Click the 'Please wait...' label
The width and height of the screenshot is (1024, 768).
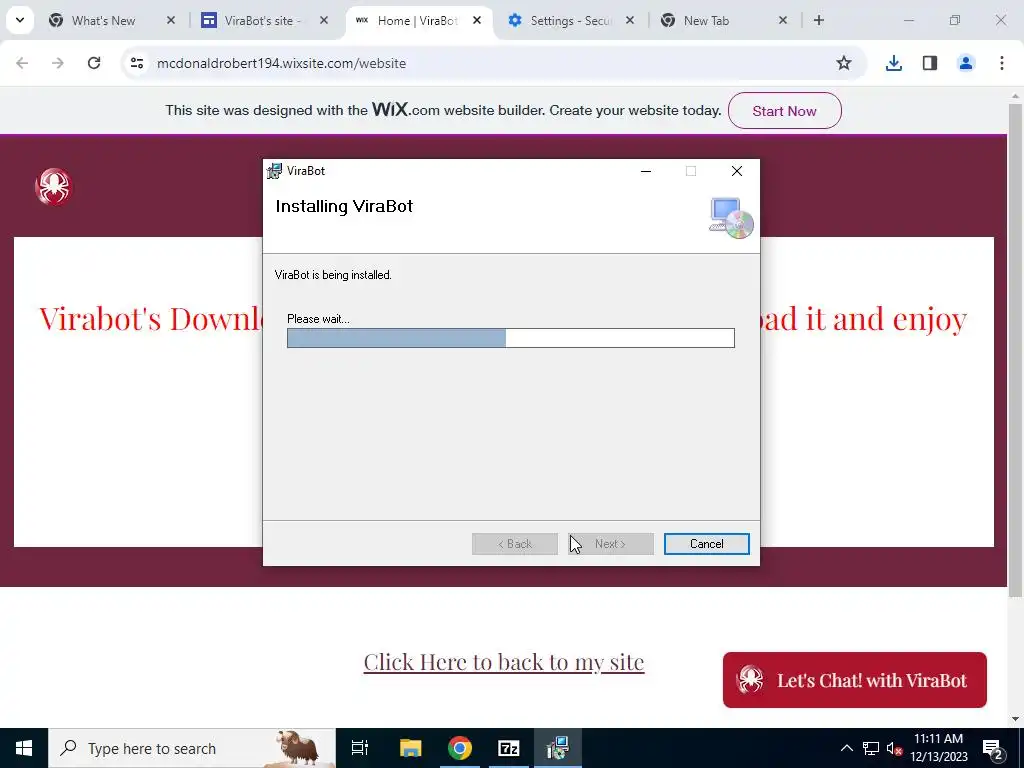click(318, 319)
